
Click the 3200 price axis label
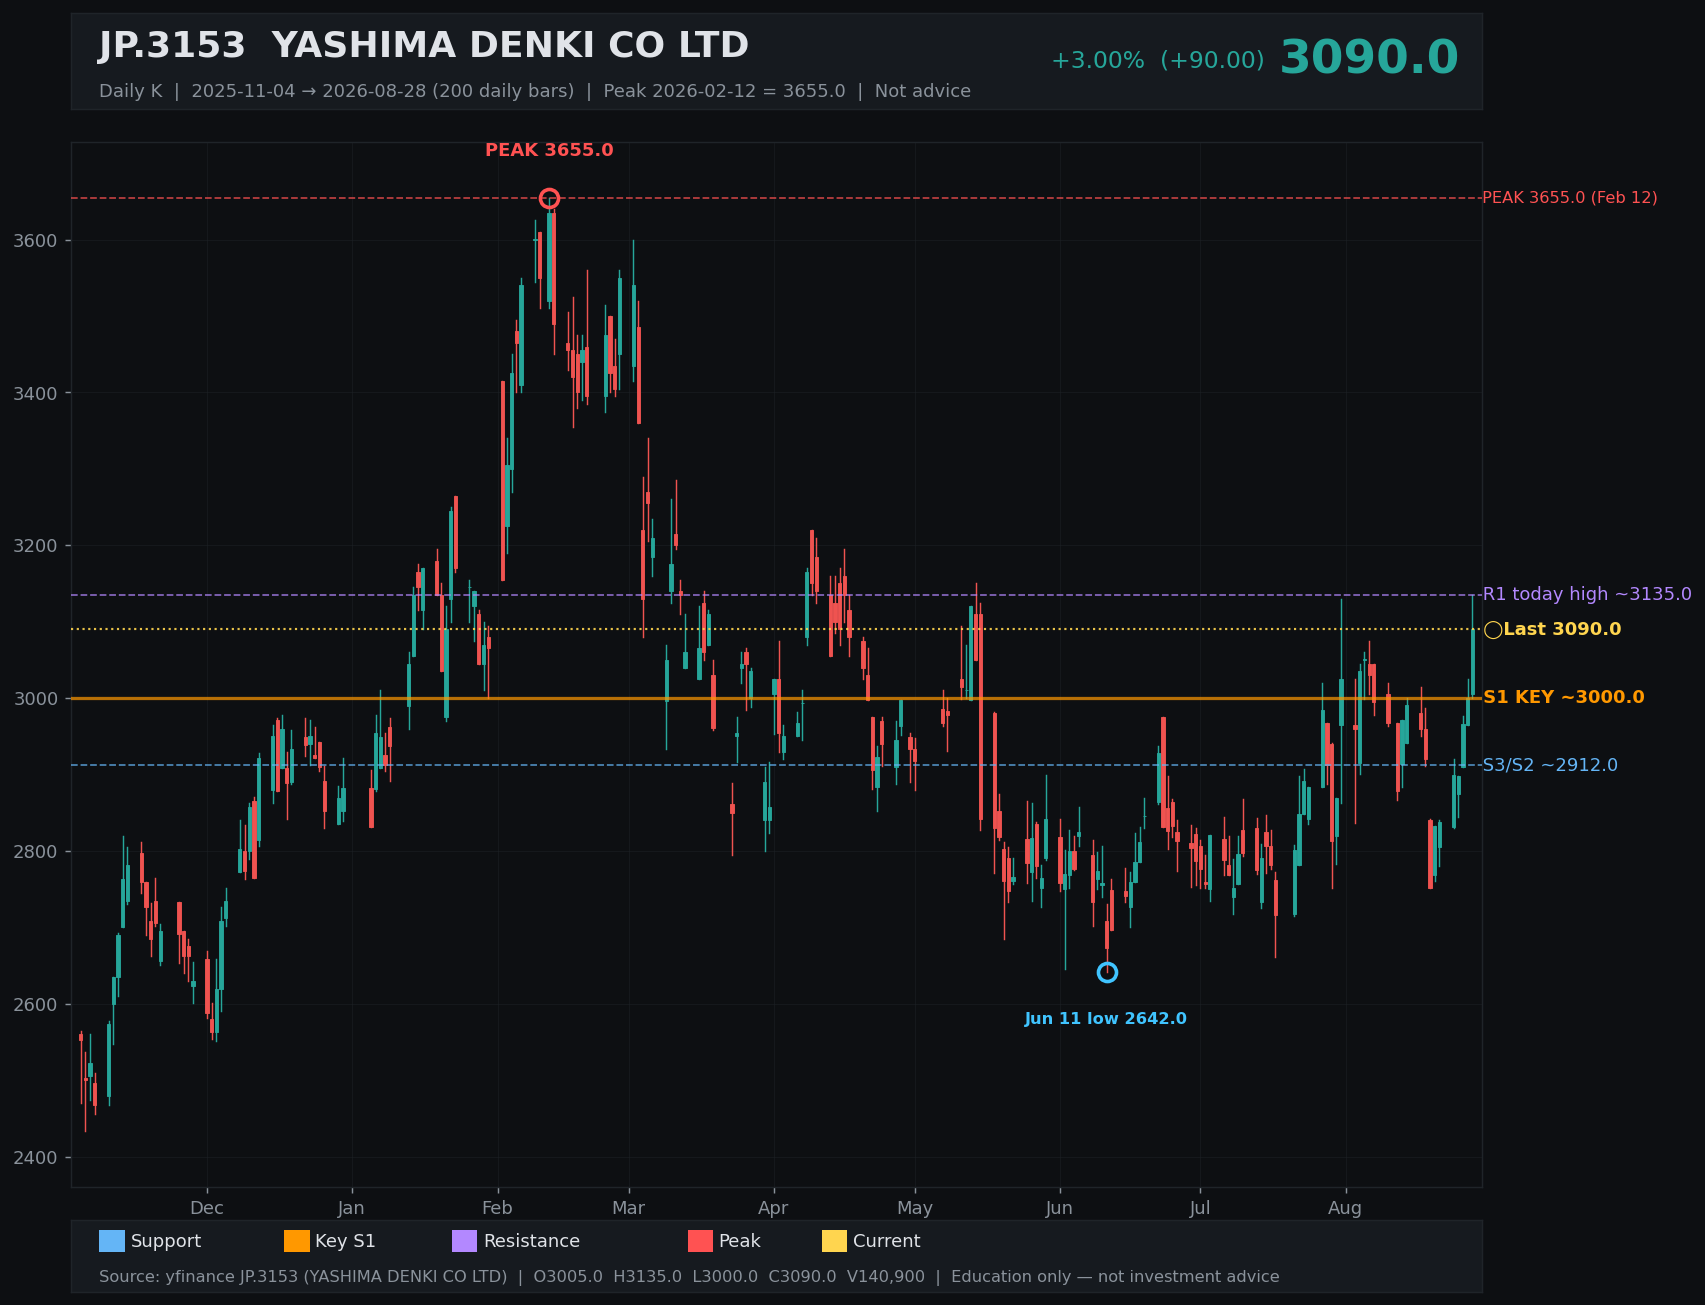[x=37, y=546]
